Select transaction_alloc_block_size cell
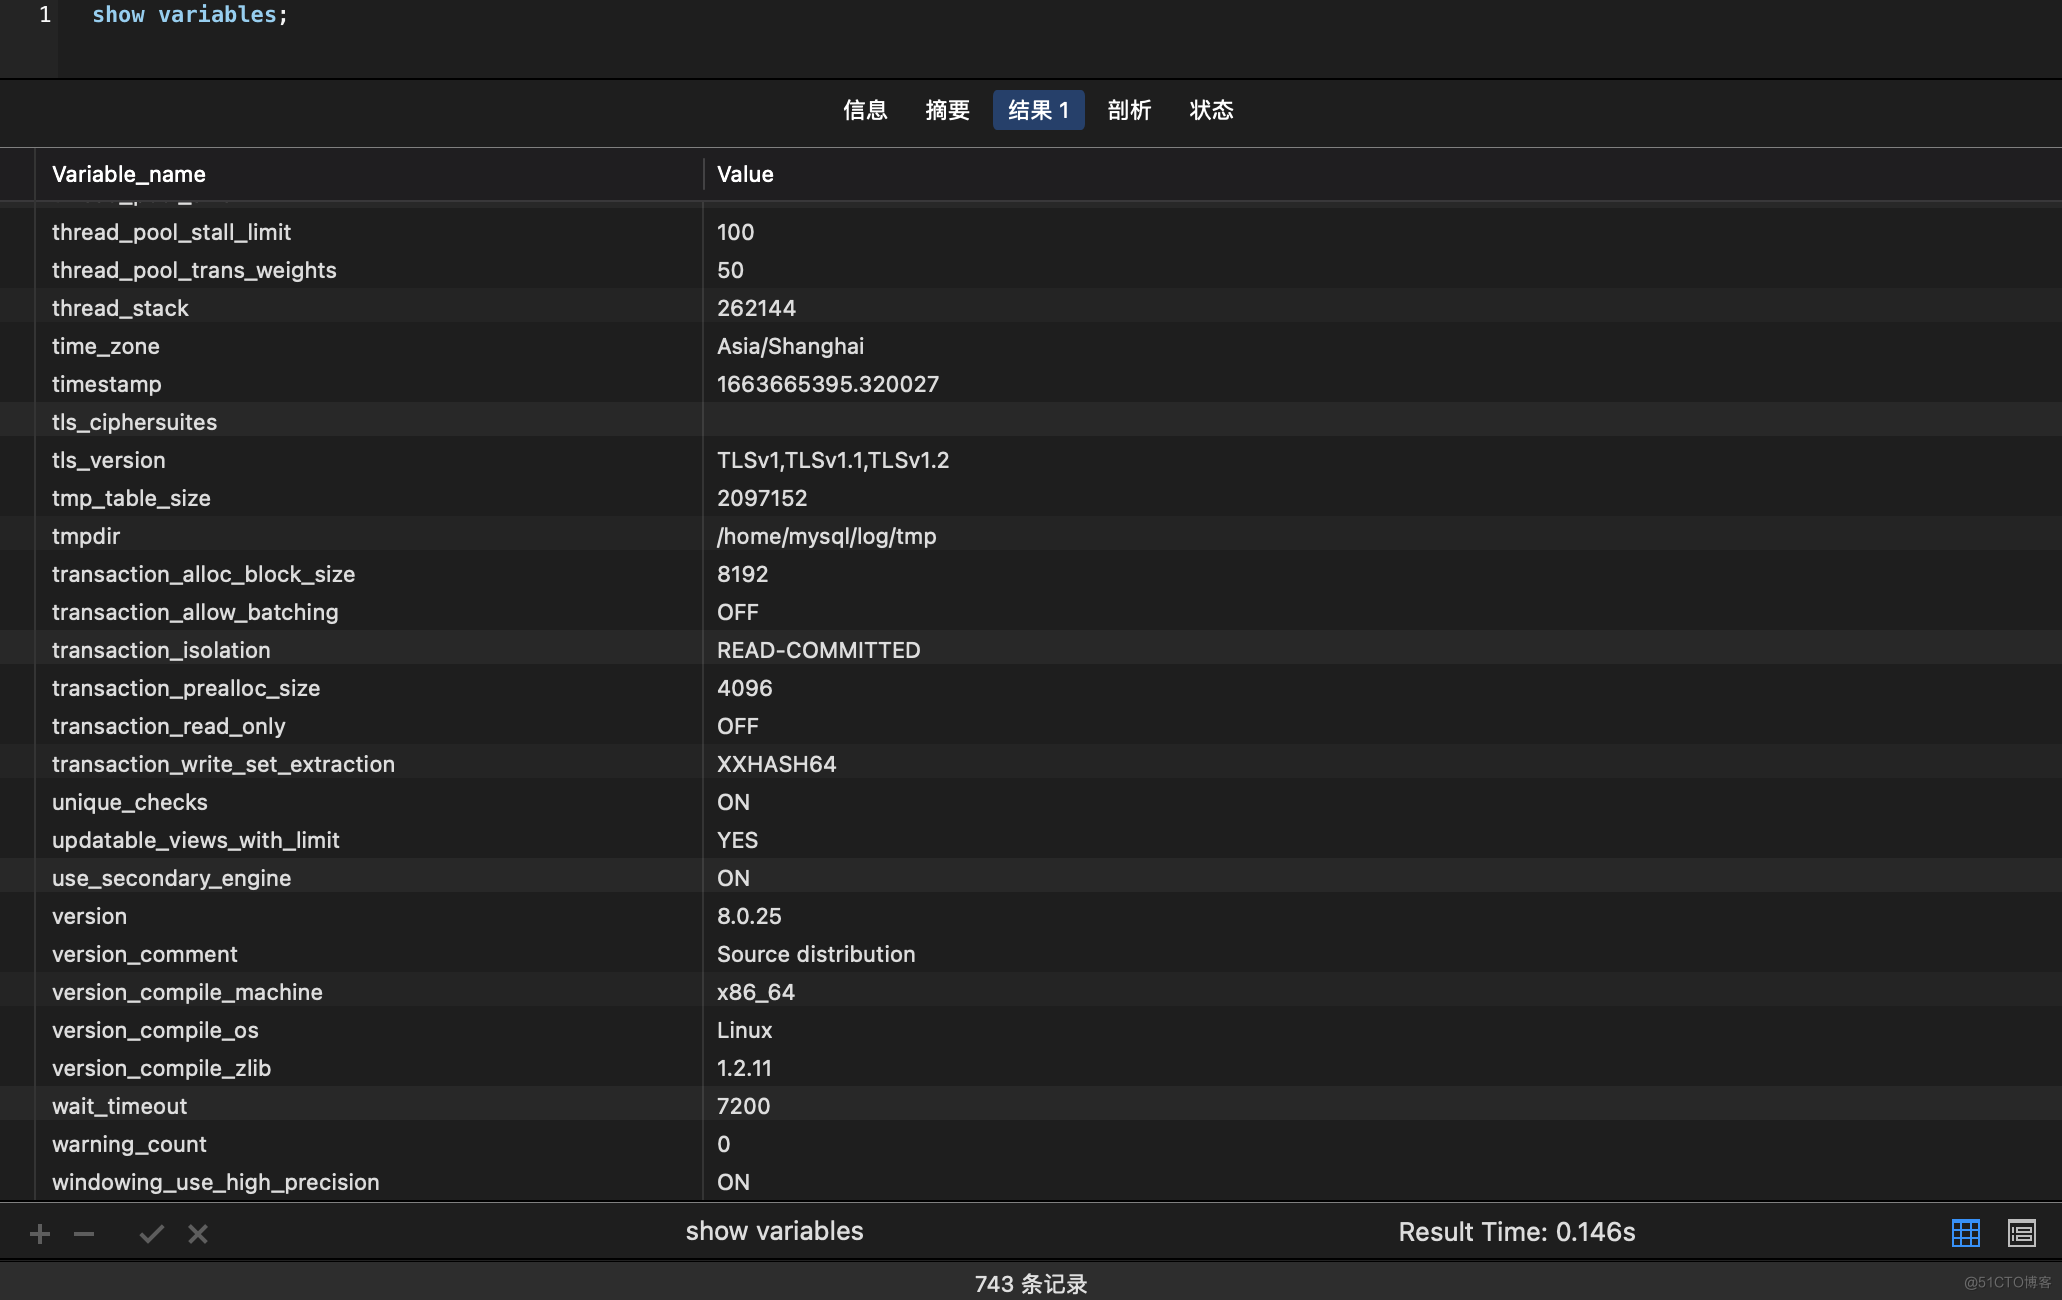This screenshot has width=2062, height=1300. pyautogui.click(x=203, y=574)
